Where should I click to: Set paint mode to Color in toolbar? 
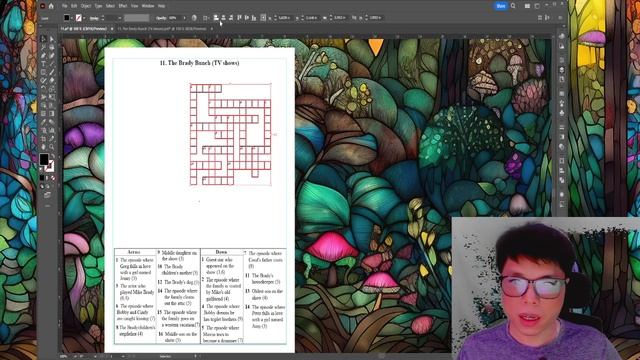(42, 178)
